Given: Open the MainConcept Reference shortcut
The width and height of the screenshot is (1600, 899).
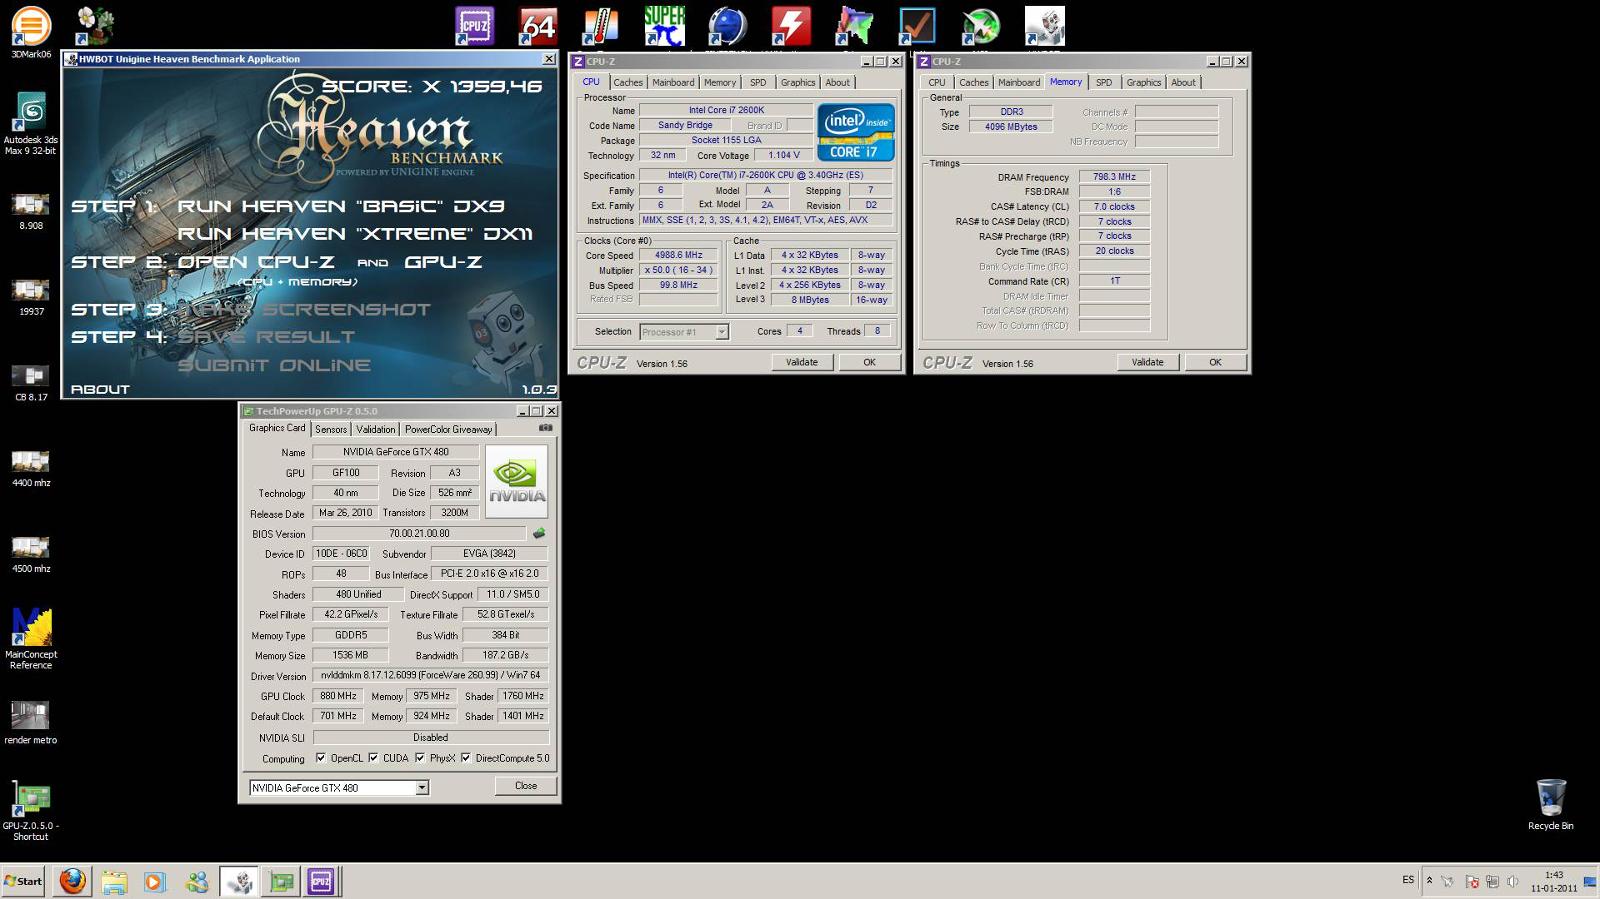Looking at the screenshot, I should [31, 639].
